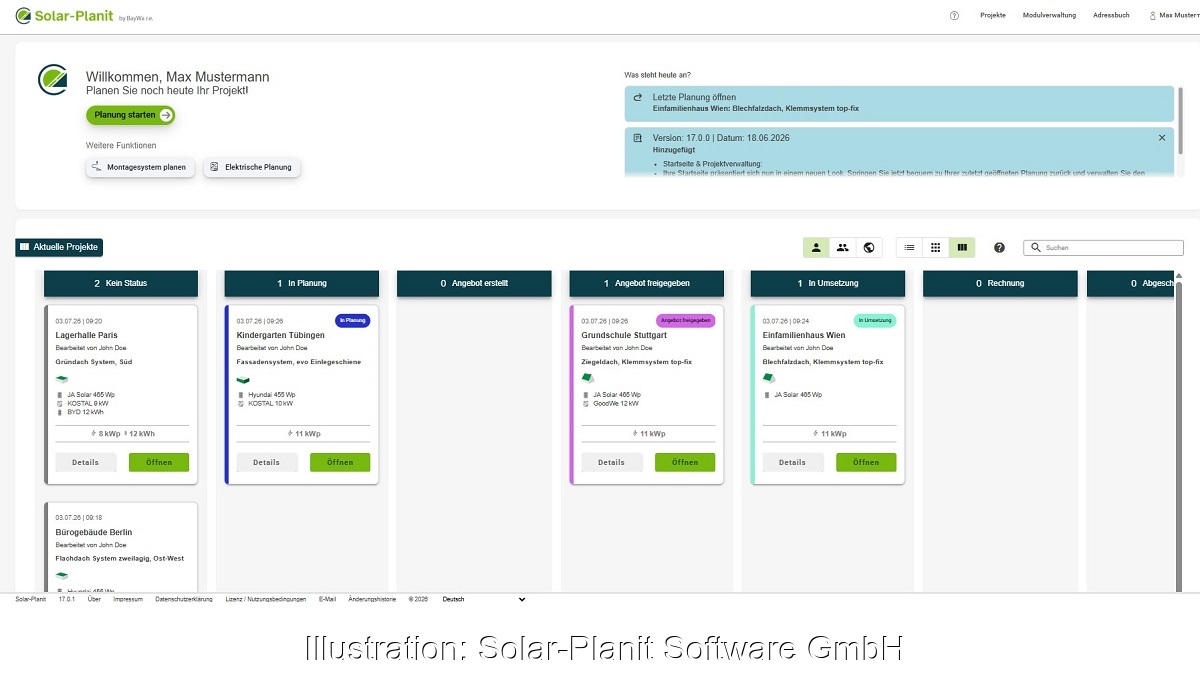Click Elektrische Planung button
The width and height of the screenshot is (1200, 680).
pyautogui.click(x=252, y=167)
